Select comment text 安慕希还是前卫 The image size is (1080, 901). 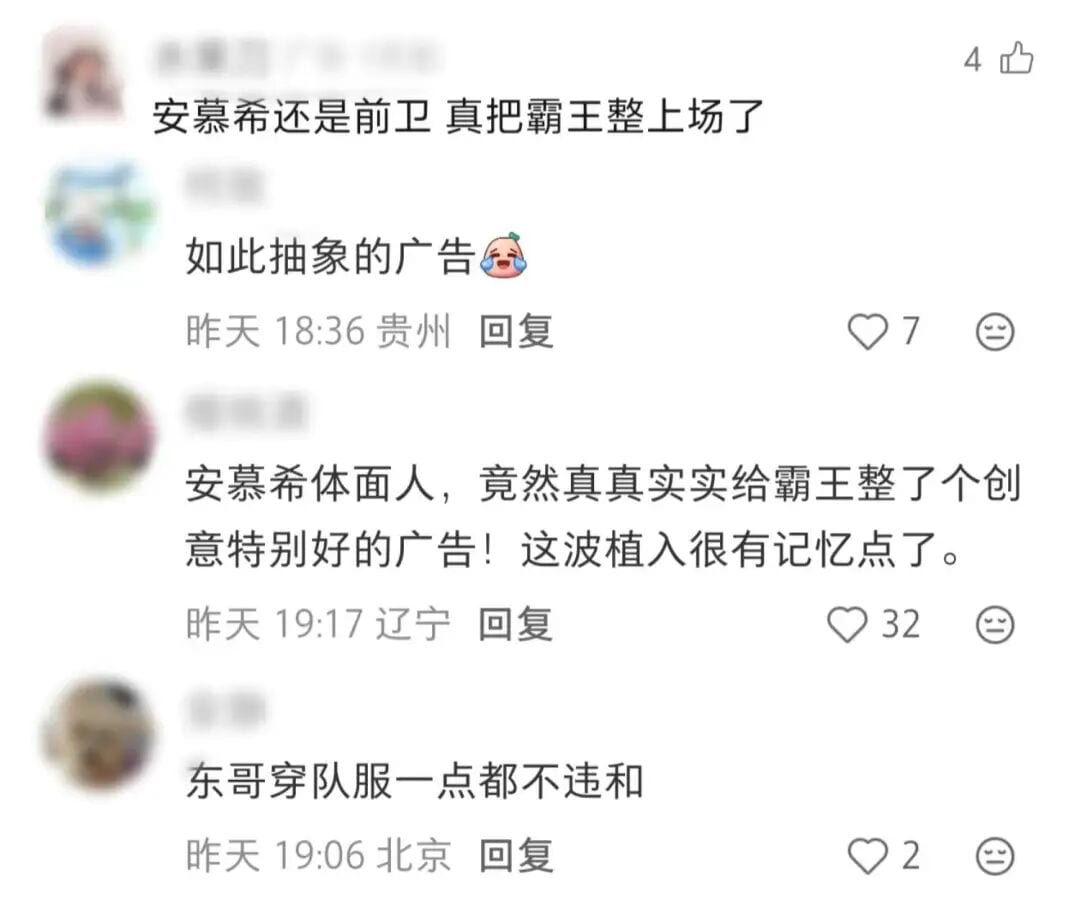click(x=291, y=116)
